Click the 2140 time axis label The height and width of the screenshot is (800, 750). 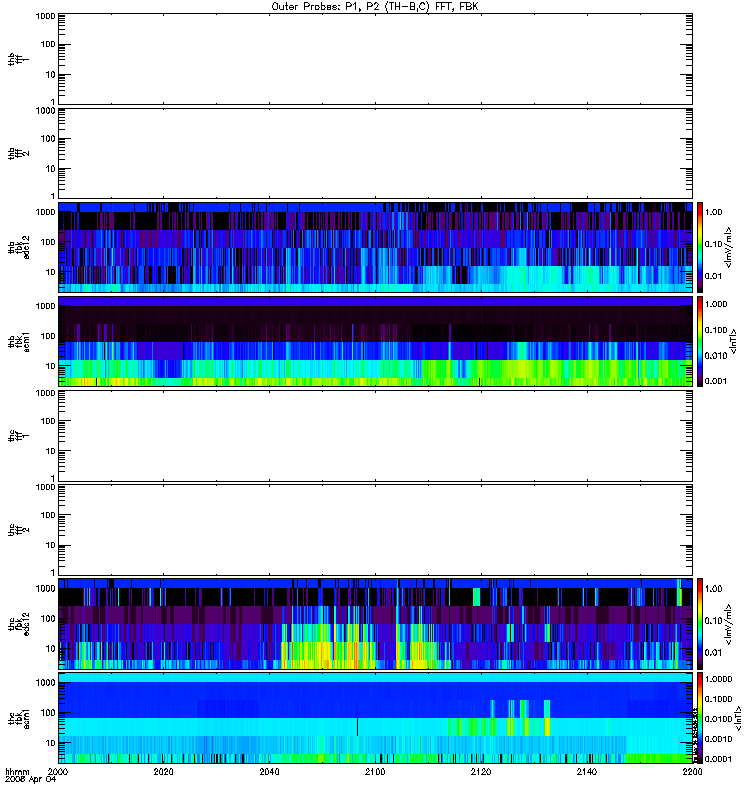[587, 771]
